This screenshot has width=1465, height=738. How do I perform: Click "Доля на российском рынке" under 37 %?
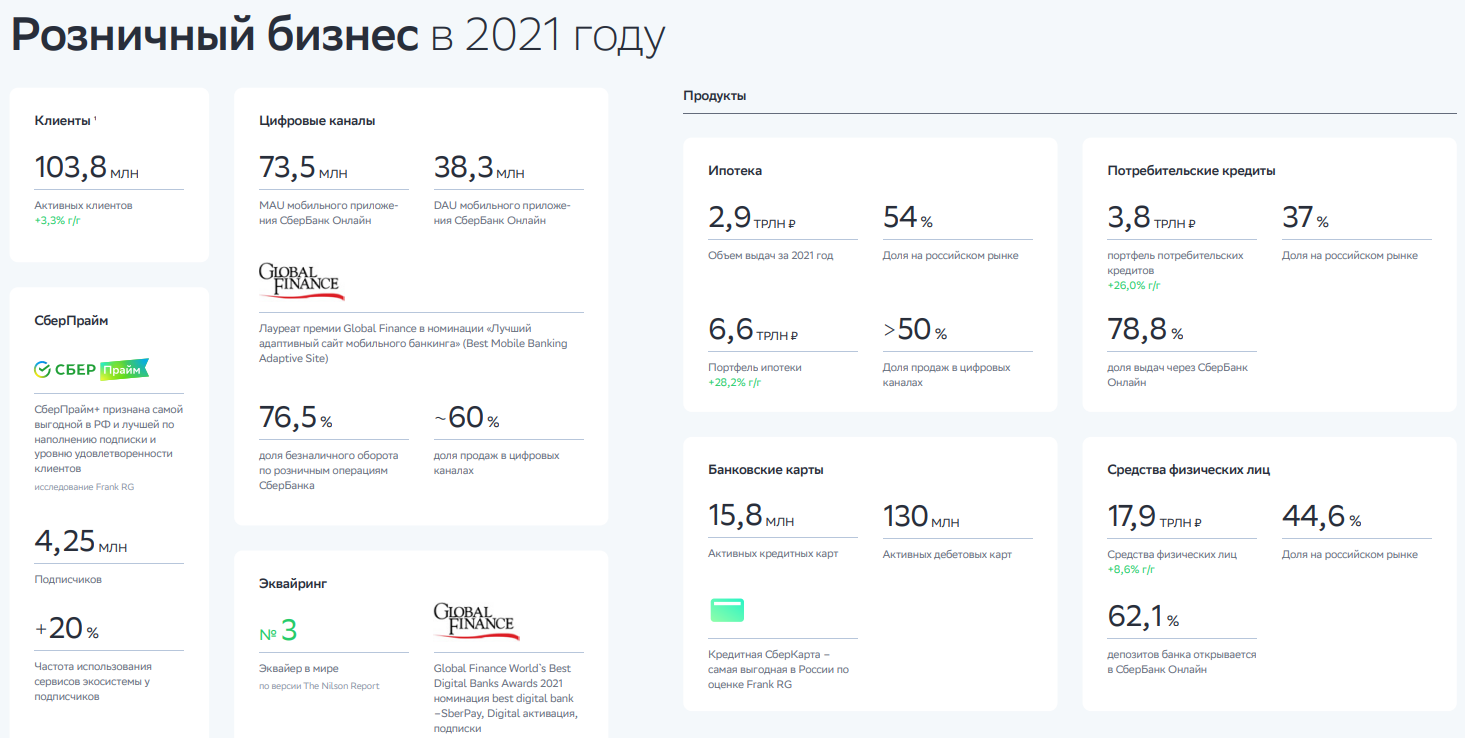(x=1350, y=255)
